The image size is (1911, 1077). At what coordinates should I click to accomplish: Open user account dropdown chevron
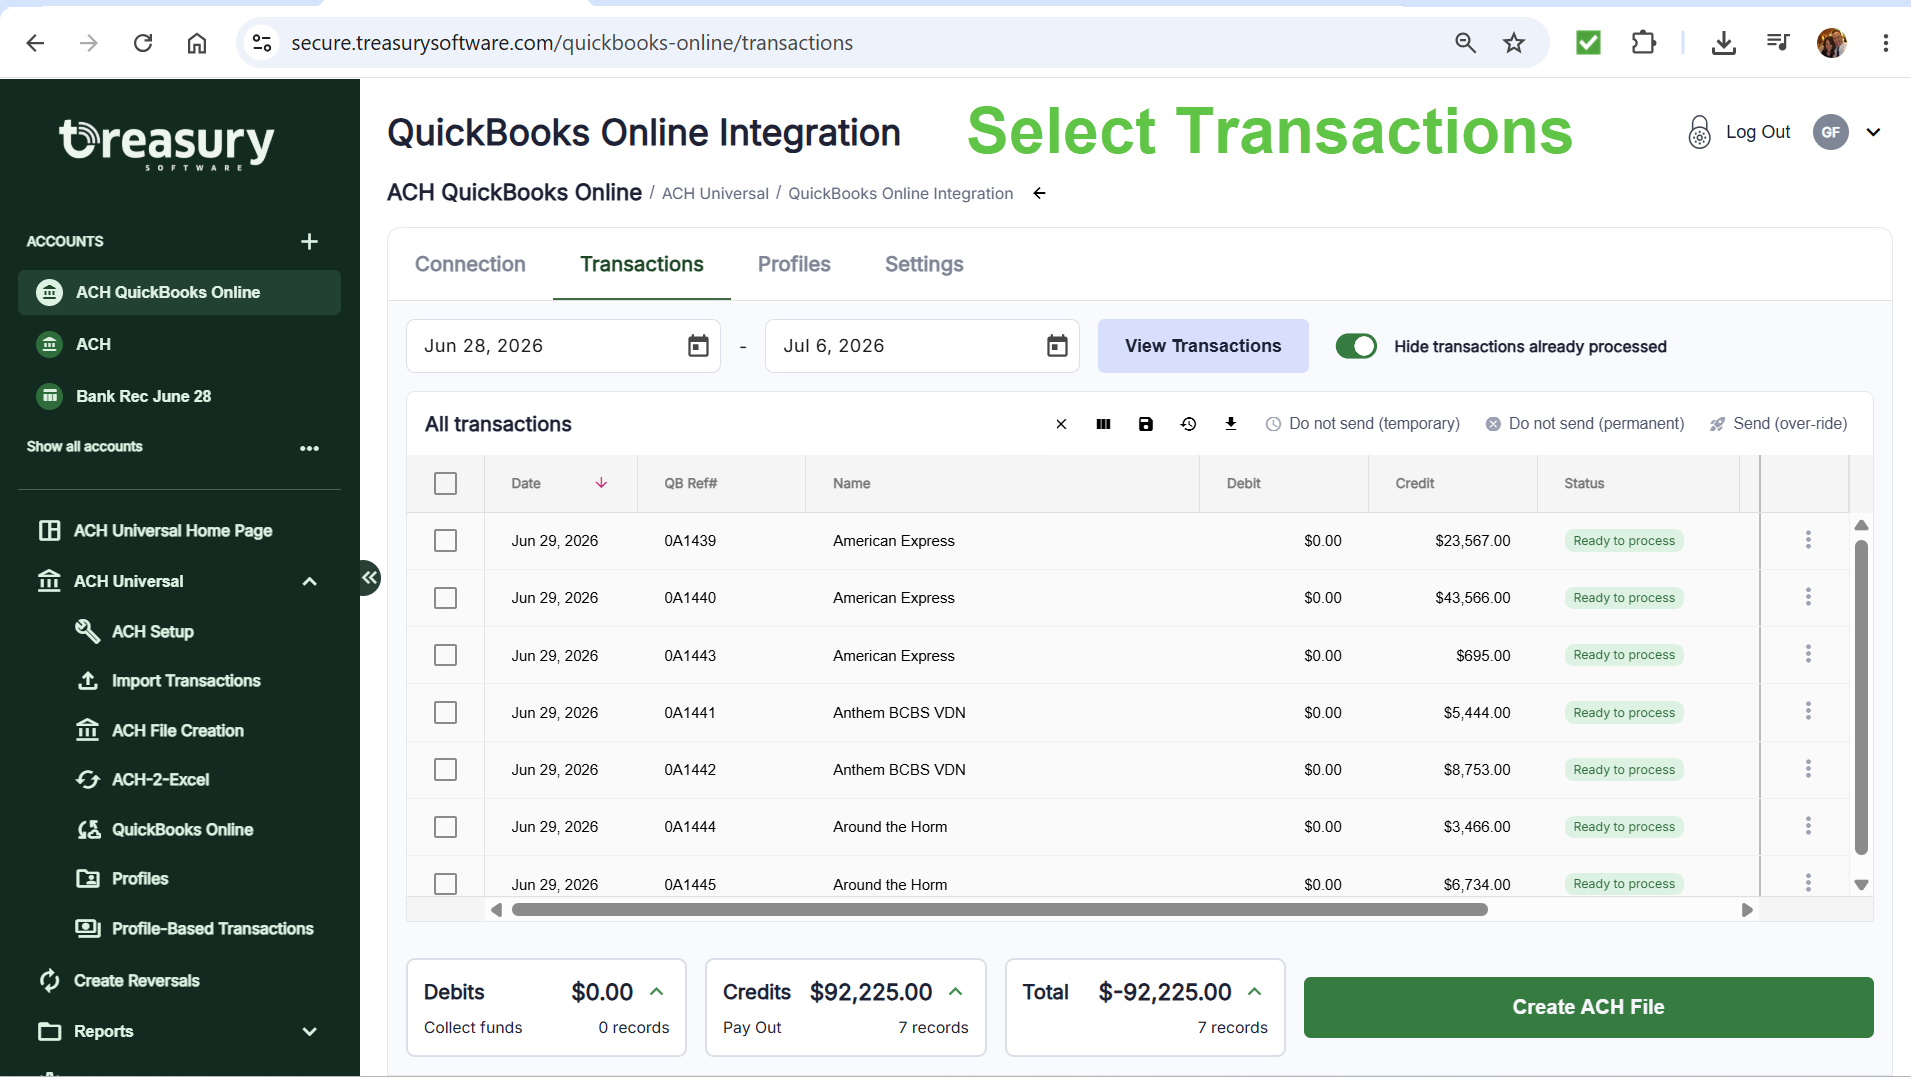pyautogui.click(x=1873, y=132)
